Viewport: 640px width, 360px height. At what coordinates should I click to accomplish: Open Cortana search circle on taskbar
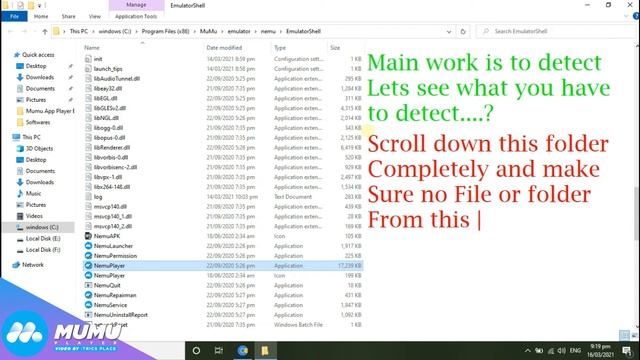coord(196,351)
